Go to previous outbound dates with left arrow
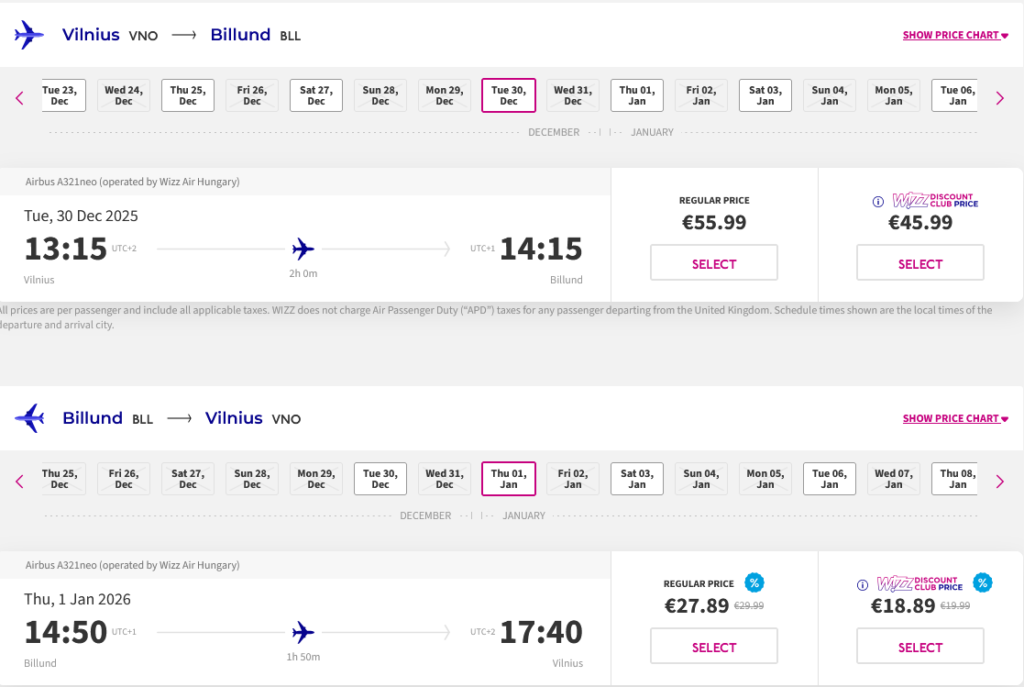This screenshot has width=1024, height=687. [19, 98]
